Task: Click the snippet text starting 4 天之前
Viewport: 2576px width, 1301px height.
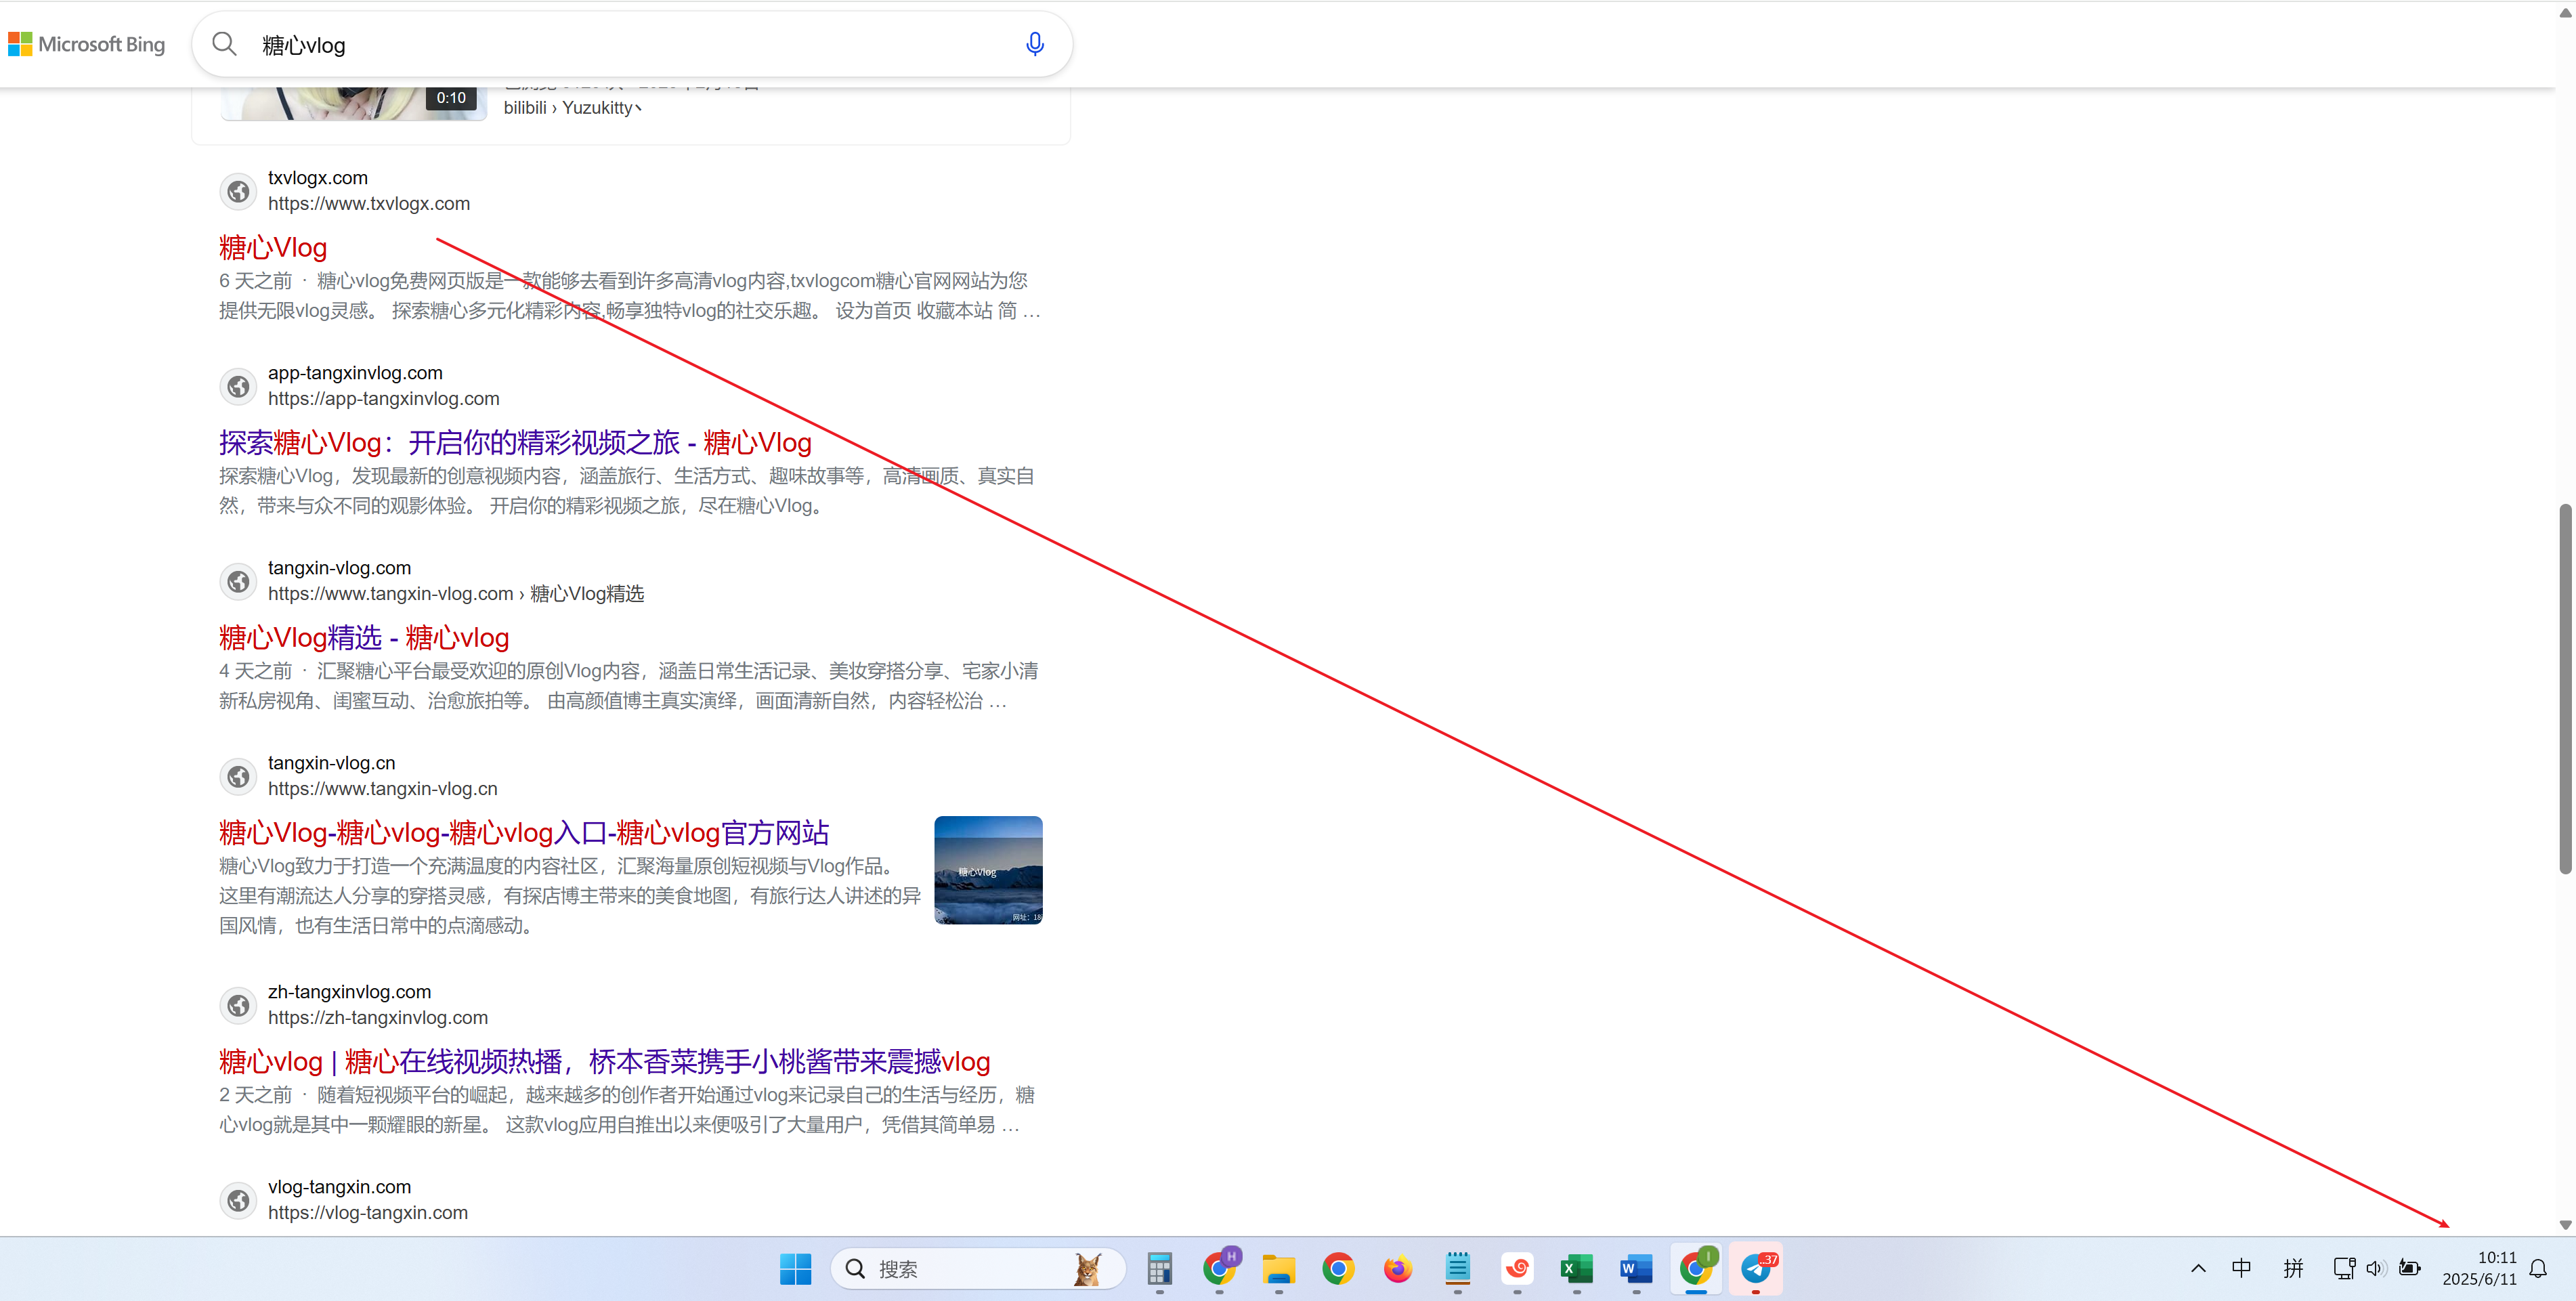Action: click(628, 686)
